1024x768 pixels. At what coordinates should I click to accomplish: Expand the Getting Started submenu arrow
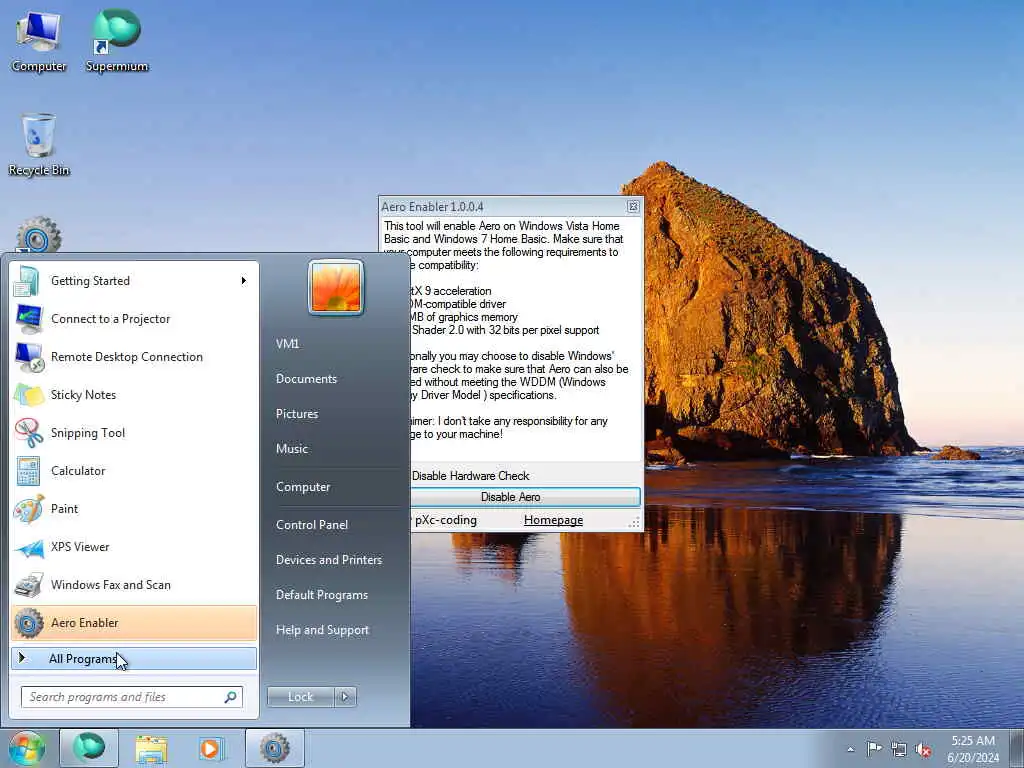click(244, 281)
